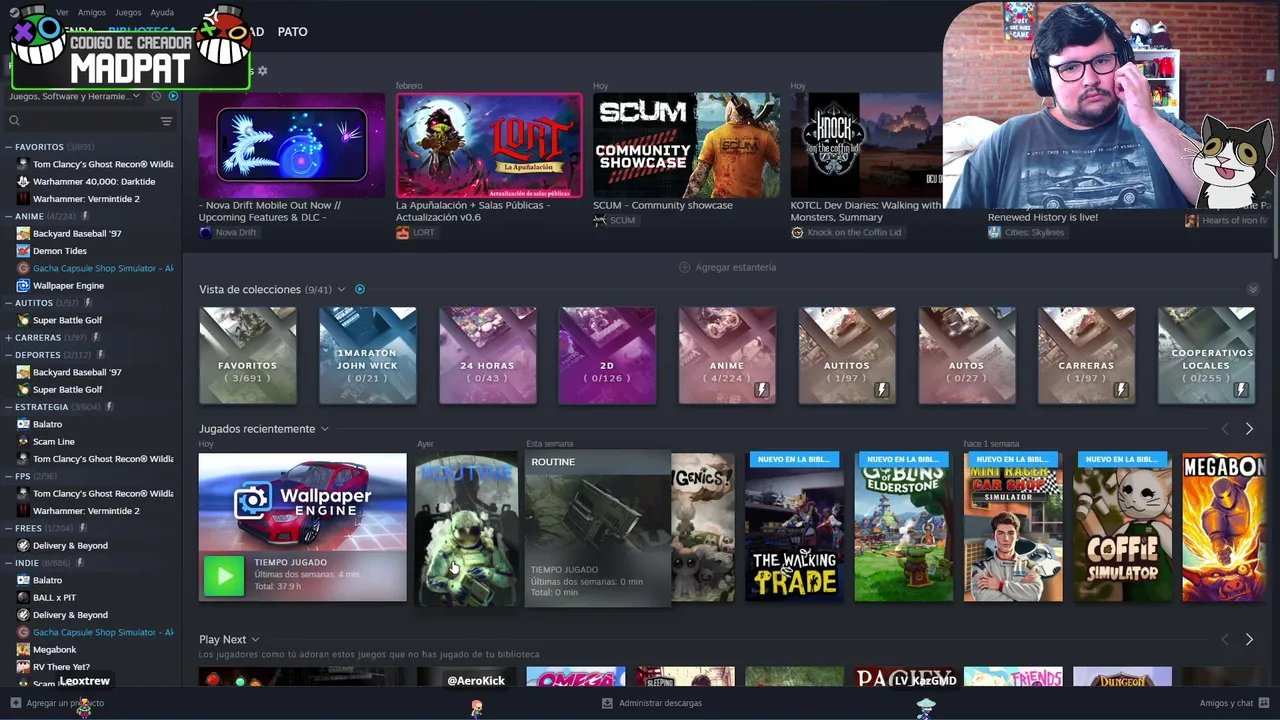Click the Balatro icon under ESTRATEGIA
1280x720 pixels.
(x=23, y=424)
